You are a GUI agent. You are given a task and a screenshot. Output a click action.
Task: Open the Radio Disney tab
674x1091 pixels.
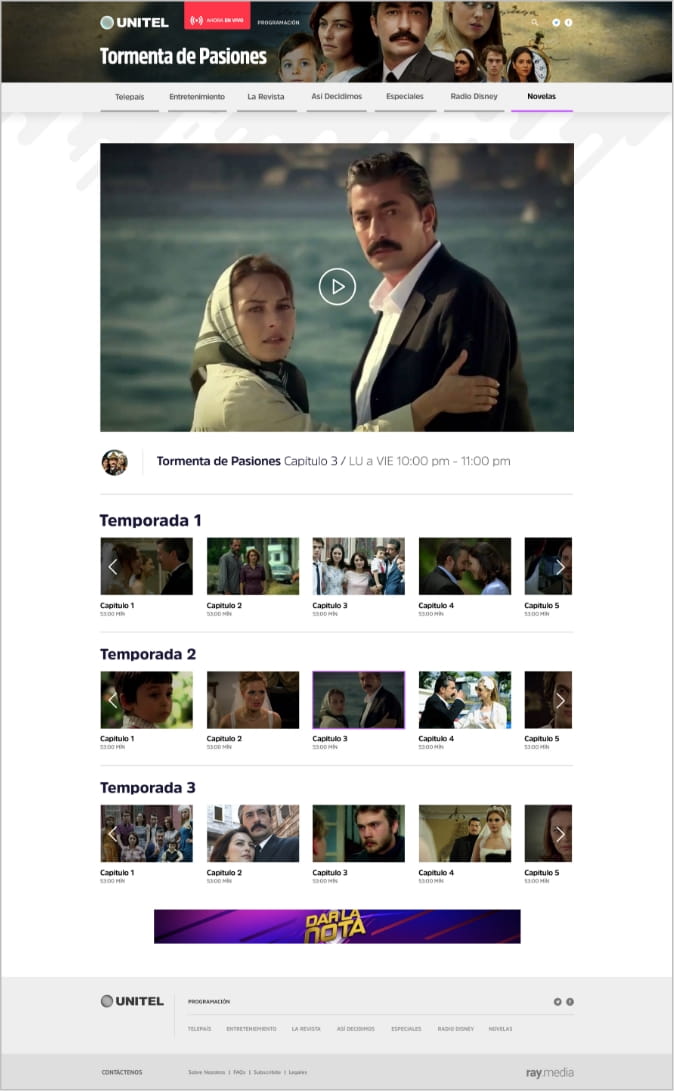coord(473,96)
